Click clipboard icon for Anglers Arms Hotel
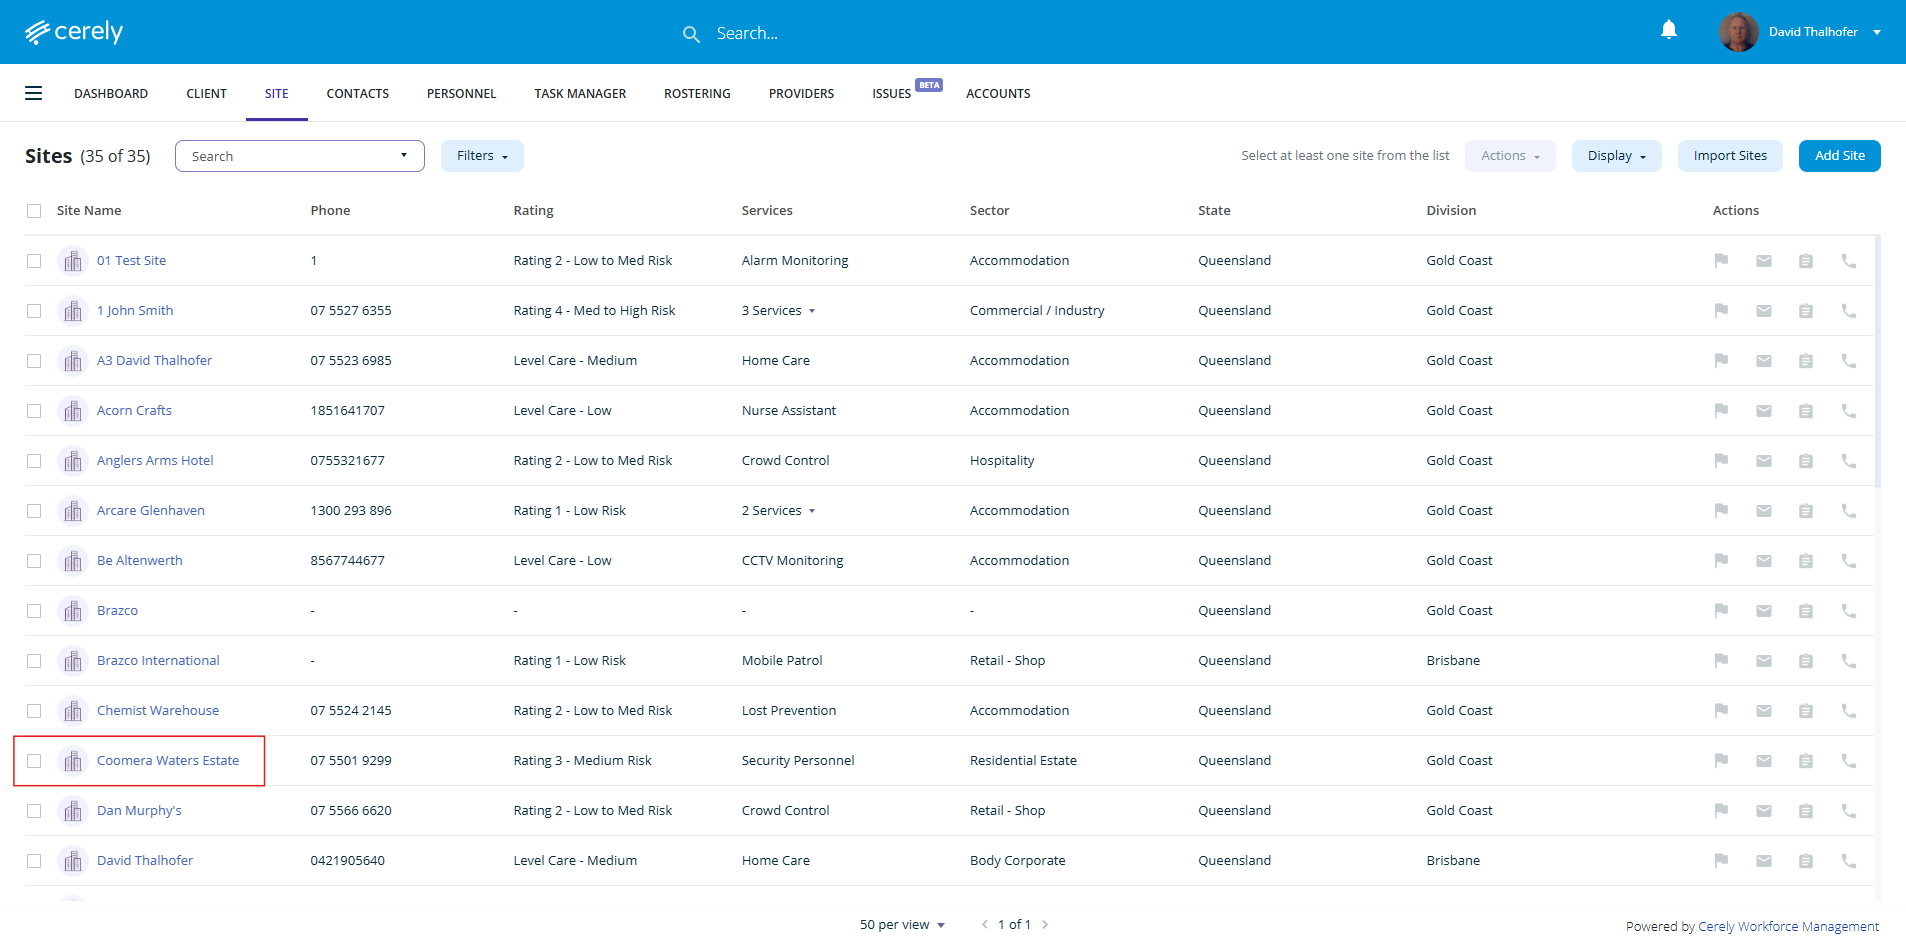 [1805, 461]
